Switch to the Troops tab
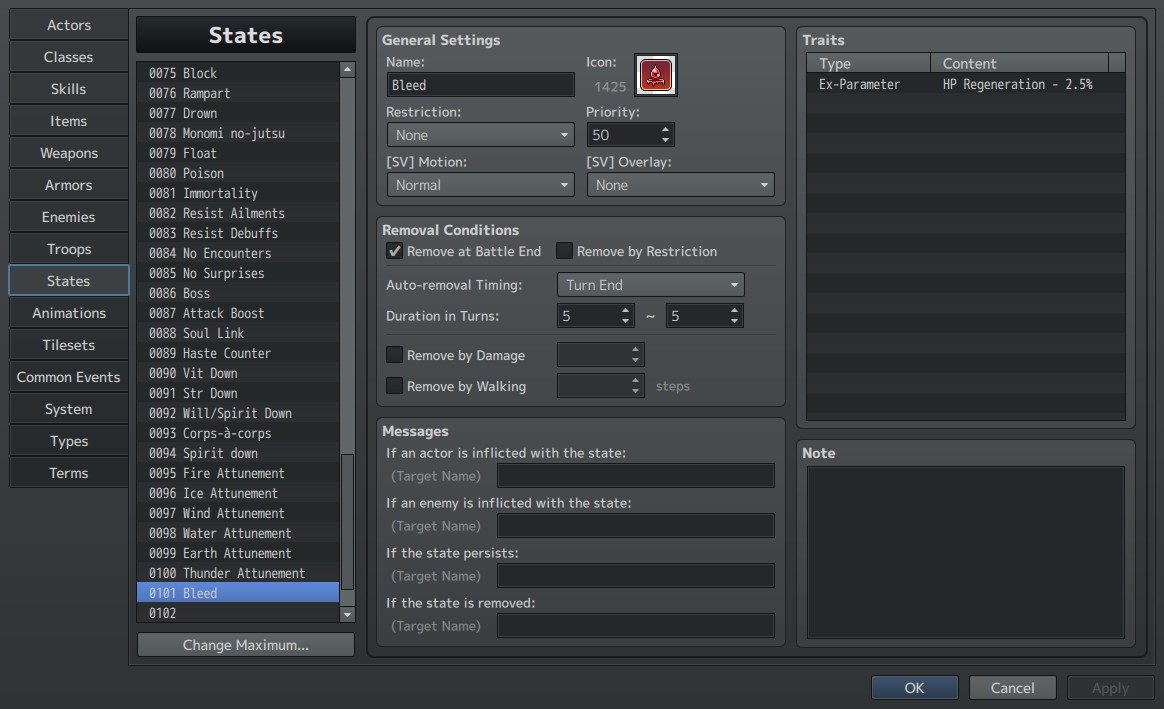Viewport: 1164px width, 709px height. coord(68,249)
